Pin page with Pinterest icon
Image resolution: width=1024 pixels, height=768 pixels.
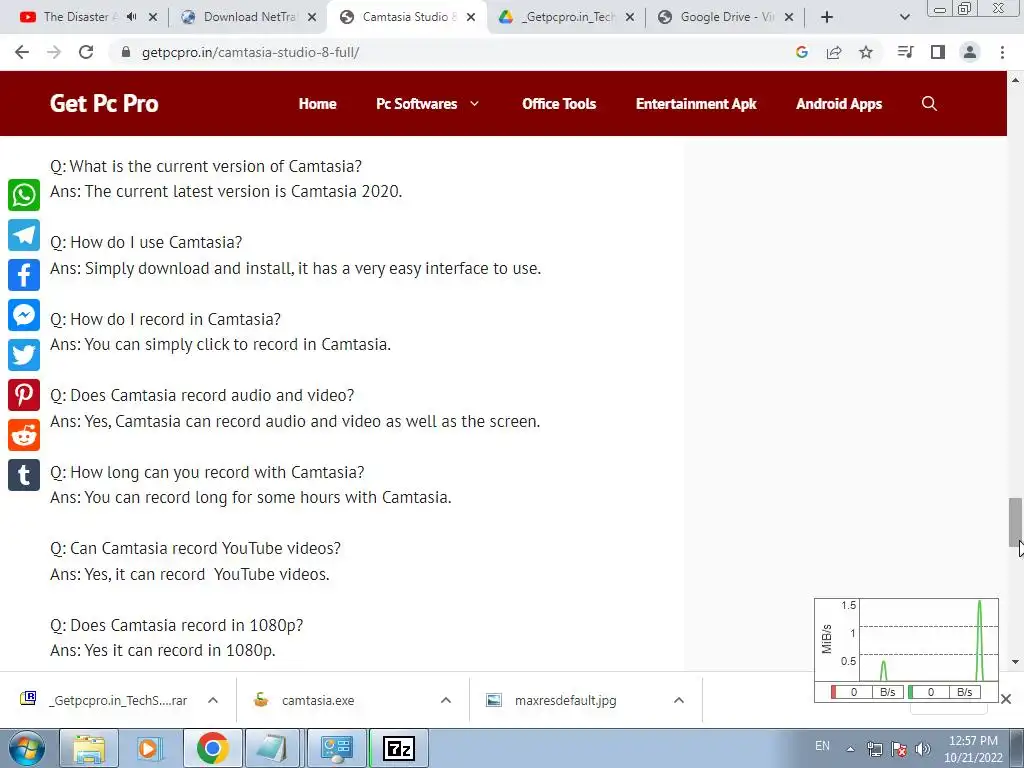(24, 395)
